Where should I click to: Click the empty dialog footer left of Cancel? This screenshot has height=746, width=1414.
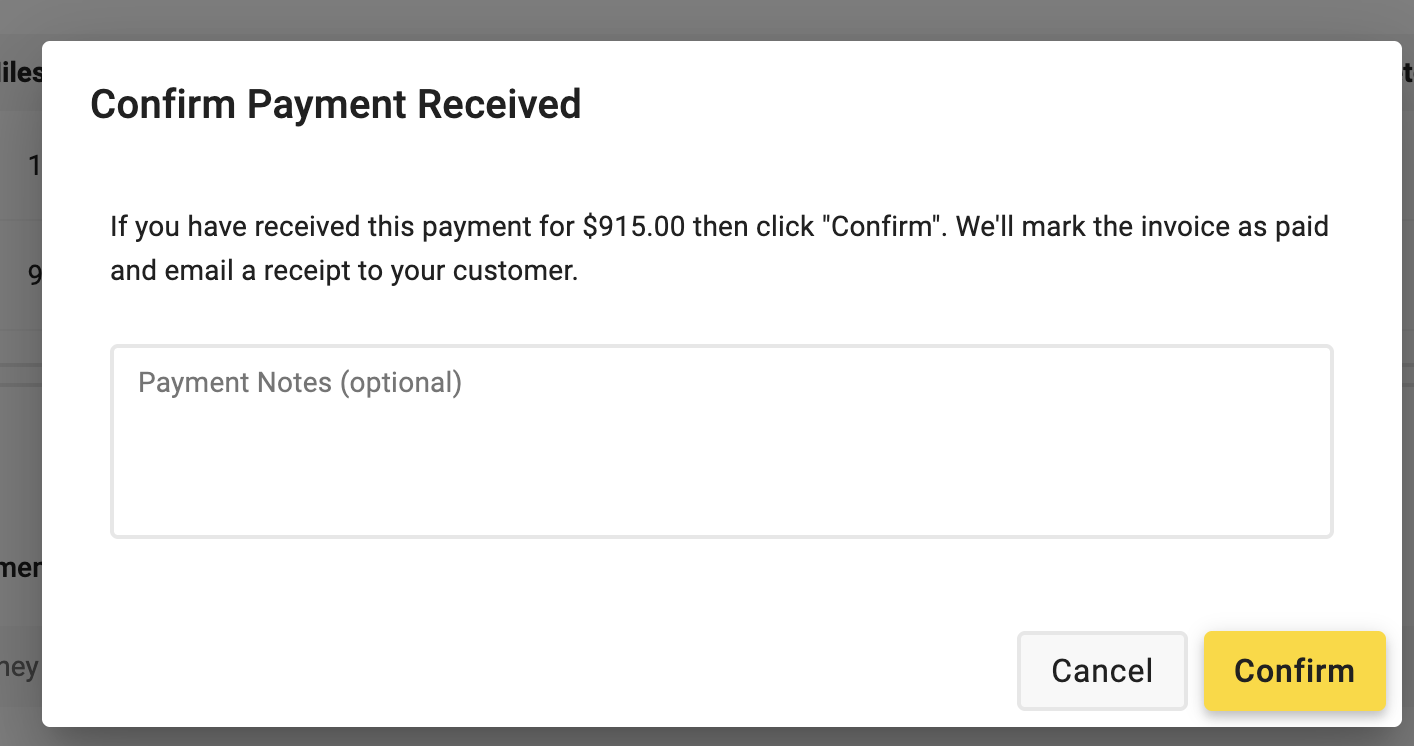coord(530,671)
